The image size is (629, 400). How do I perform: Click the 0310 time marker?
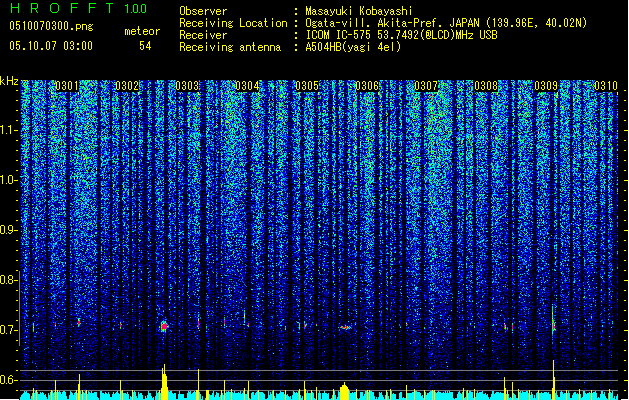pyautogui.click(x=606, y=86)
